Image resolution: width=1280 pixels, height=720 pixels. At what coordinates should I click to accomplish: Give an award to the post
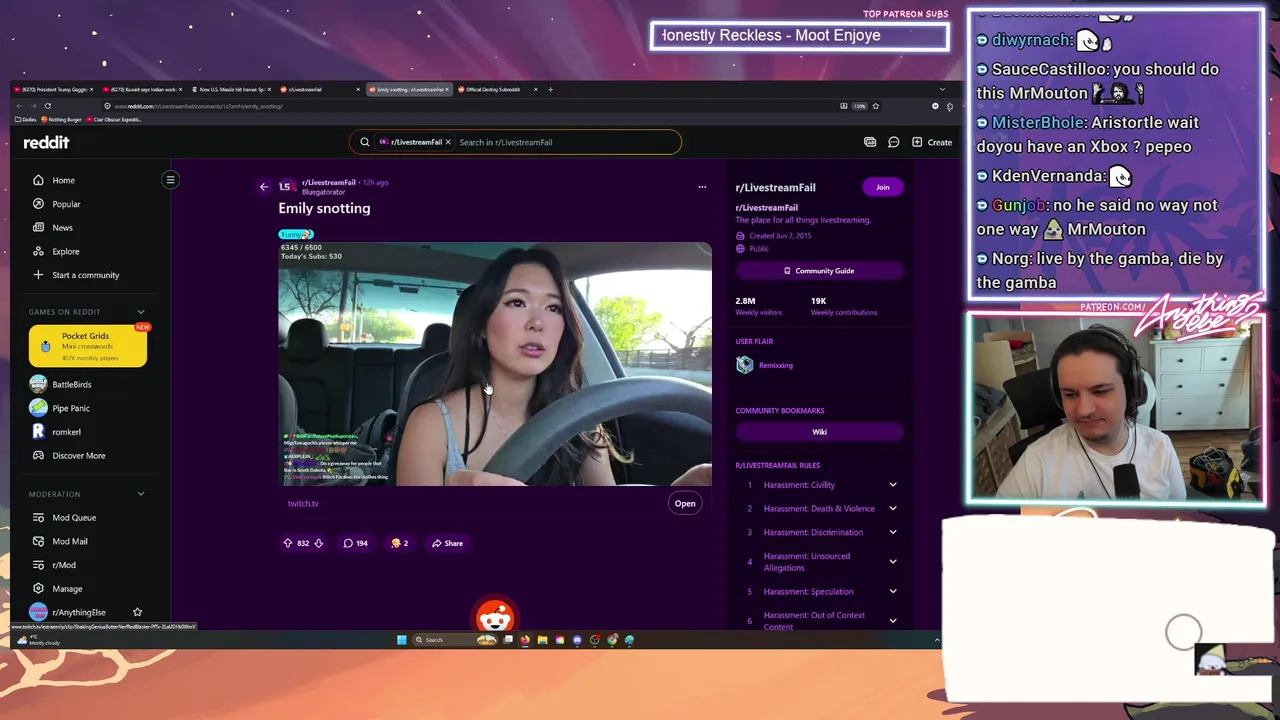pyautogui.click(x=400, y=543)
